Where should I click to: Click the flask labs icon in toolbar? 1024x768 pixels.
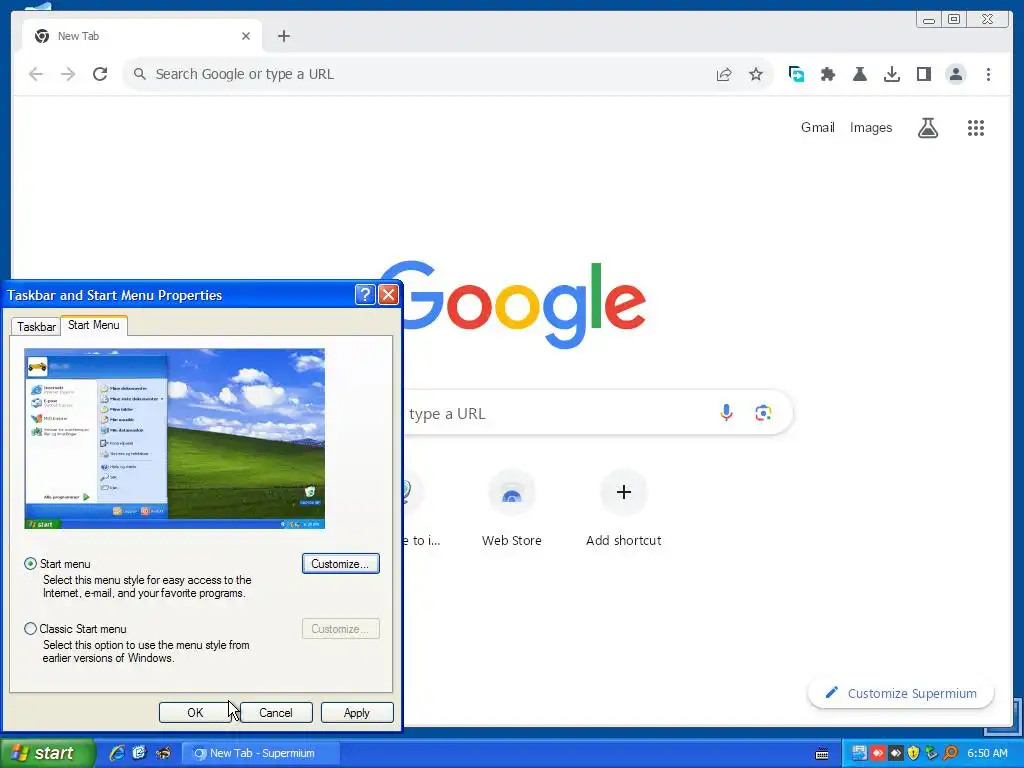click(x=860, y=74)
